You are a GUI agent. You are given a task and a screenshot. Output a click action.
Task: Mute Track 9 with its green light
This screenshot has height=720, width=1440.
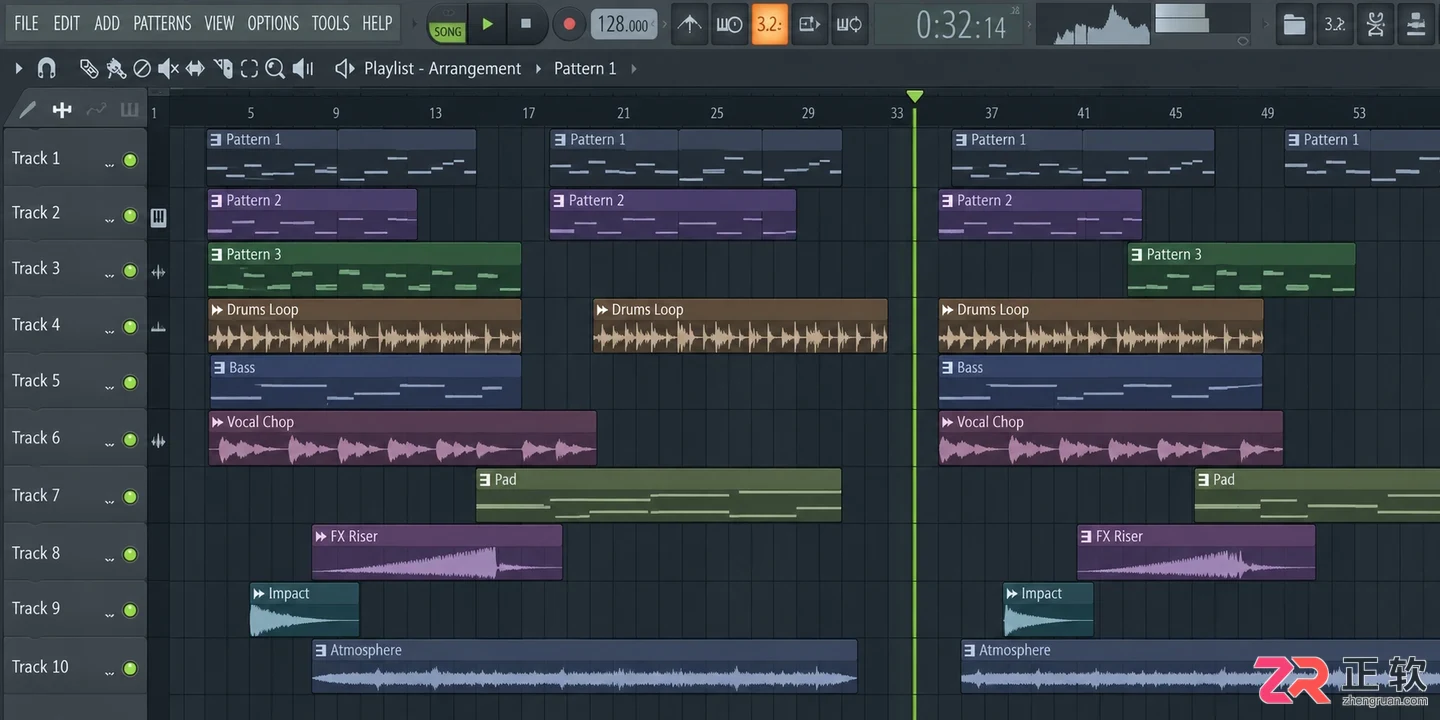click(x=130, y=610)
